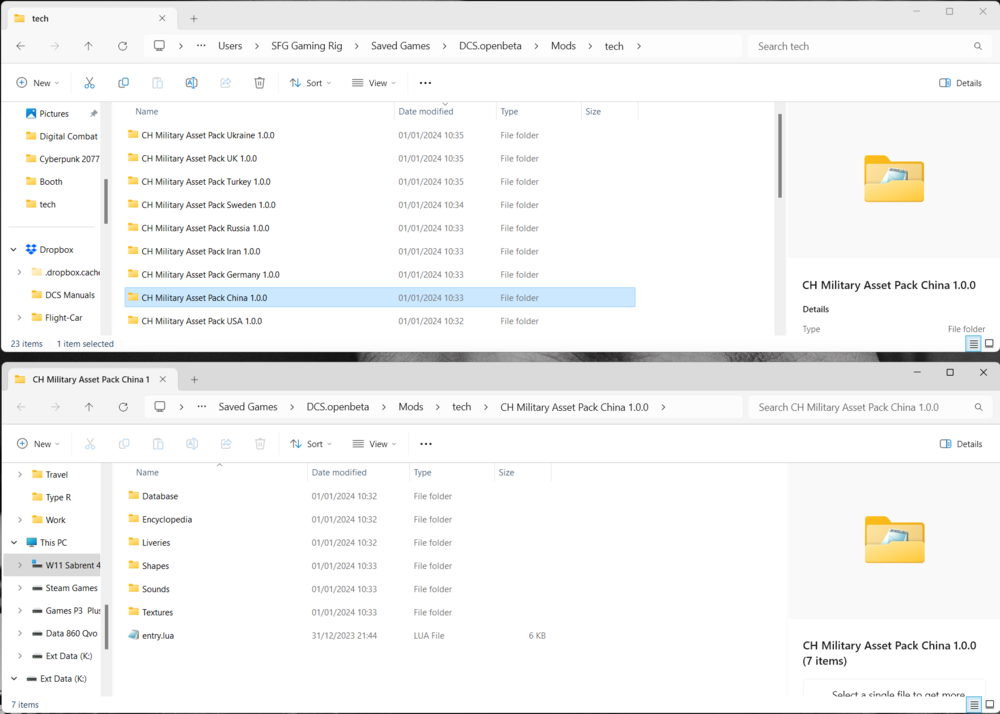
Task: Toggle Details pane in China pack window
Action: [x=961, y=444]
